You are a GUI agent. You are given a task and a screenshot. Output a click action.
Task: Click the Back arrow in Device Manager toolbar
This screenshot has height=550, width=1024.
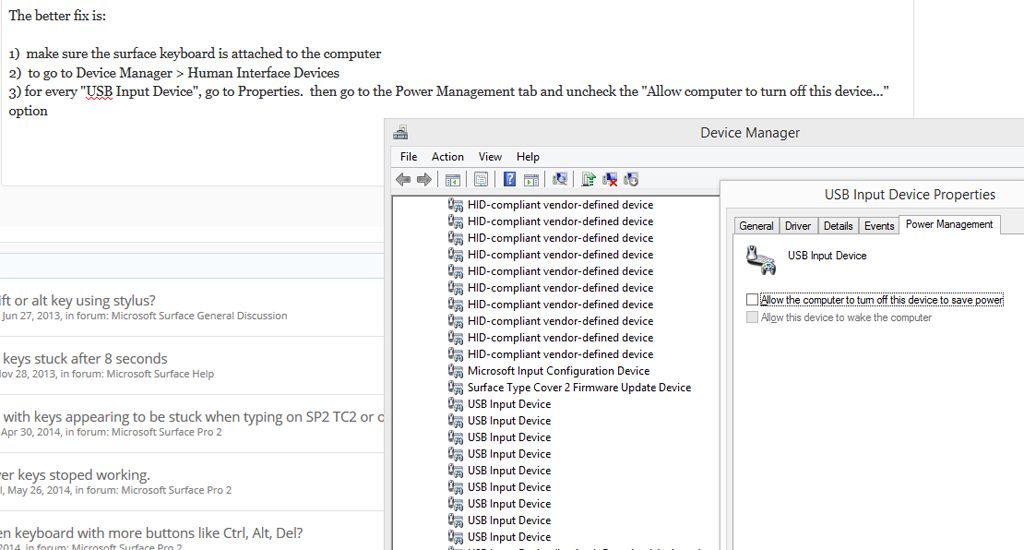tap(403, 179)
